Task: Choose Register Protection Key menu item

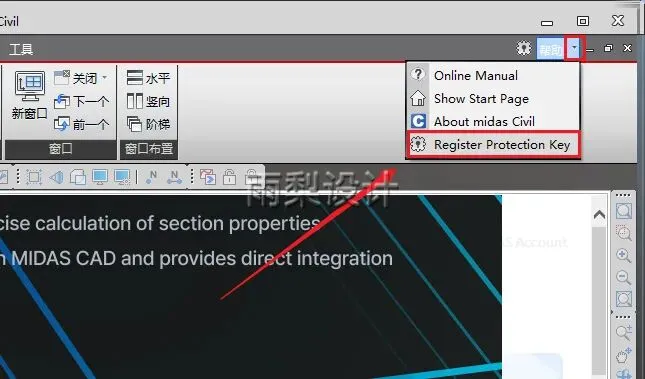Action: [x=494, y=144]
